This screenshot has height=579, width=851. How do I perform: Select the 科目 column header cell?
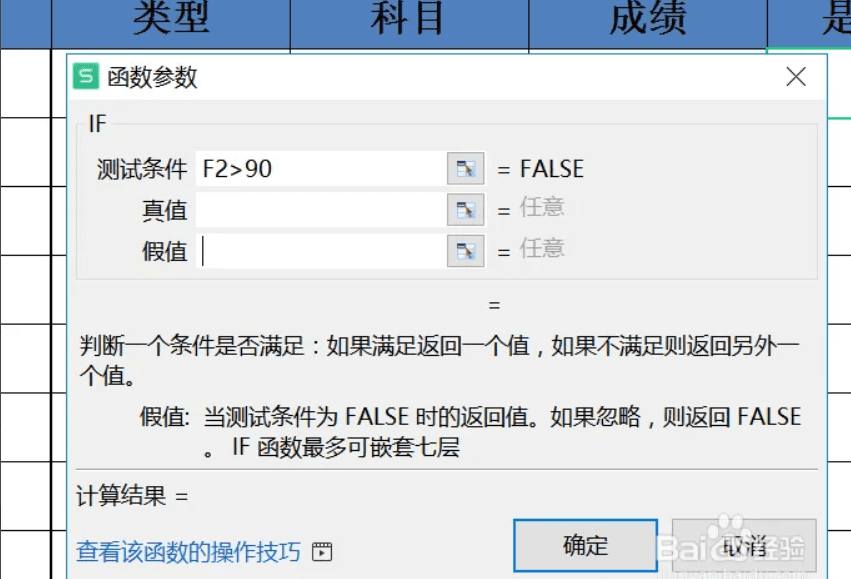tap(407, 19)
